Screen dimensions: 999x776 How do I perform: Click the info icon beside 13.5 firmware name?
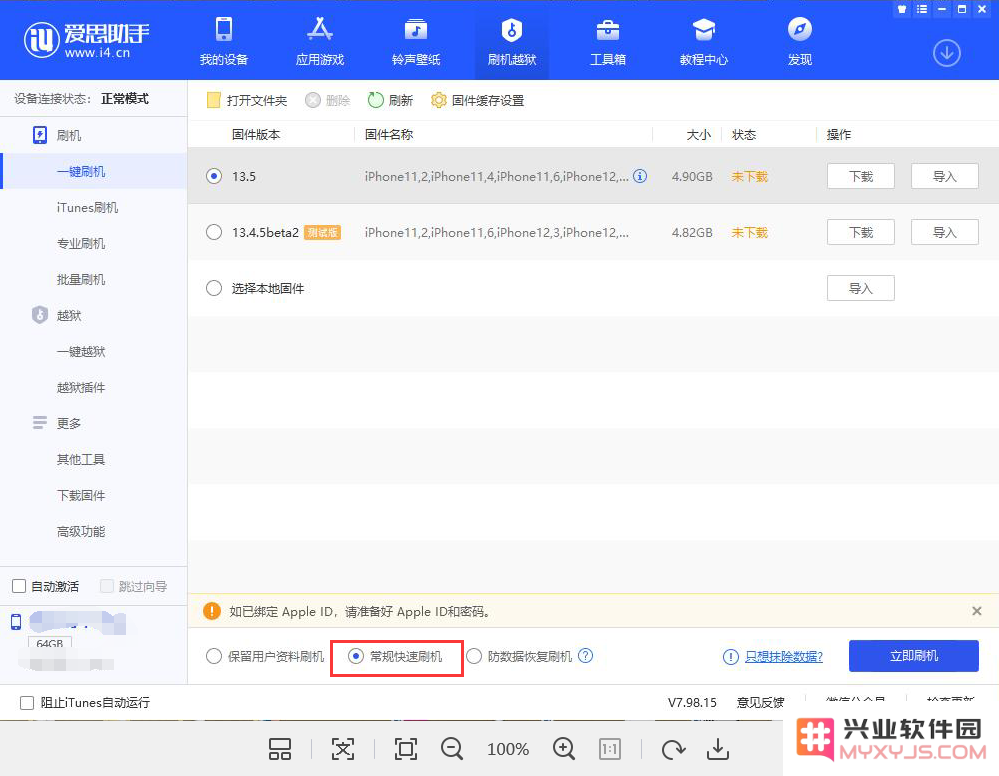pyautogui.click(x=640, y=176)
